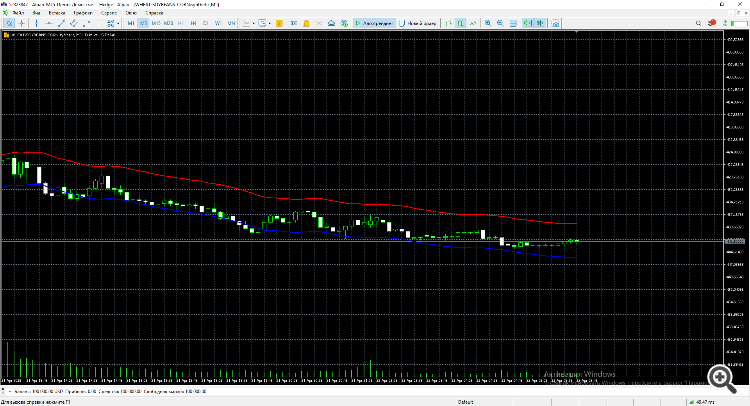Viewport: 750px width, 406px height.
Task: Switch chart to M1 timeframe
Action: pyautogui.click(x=131, y=23)
